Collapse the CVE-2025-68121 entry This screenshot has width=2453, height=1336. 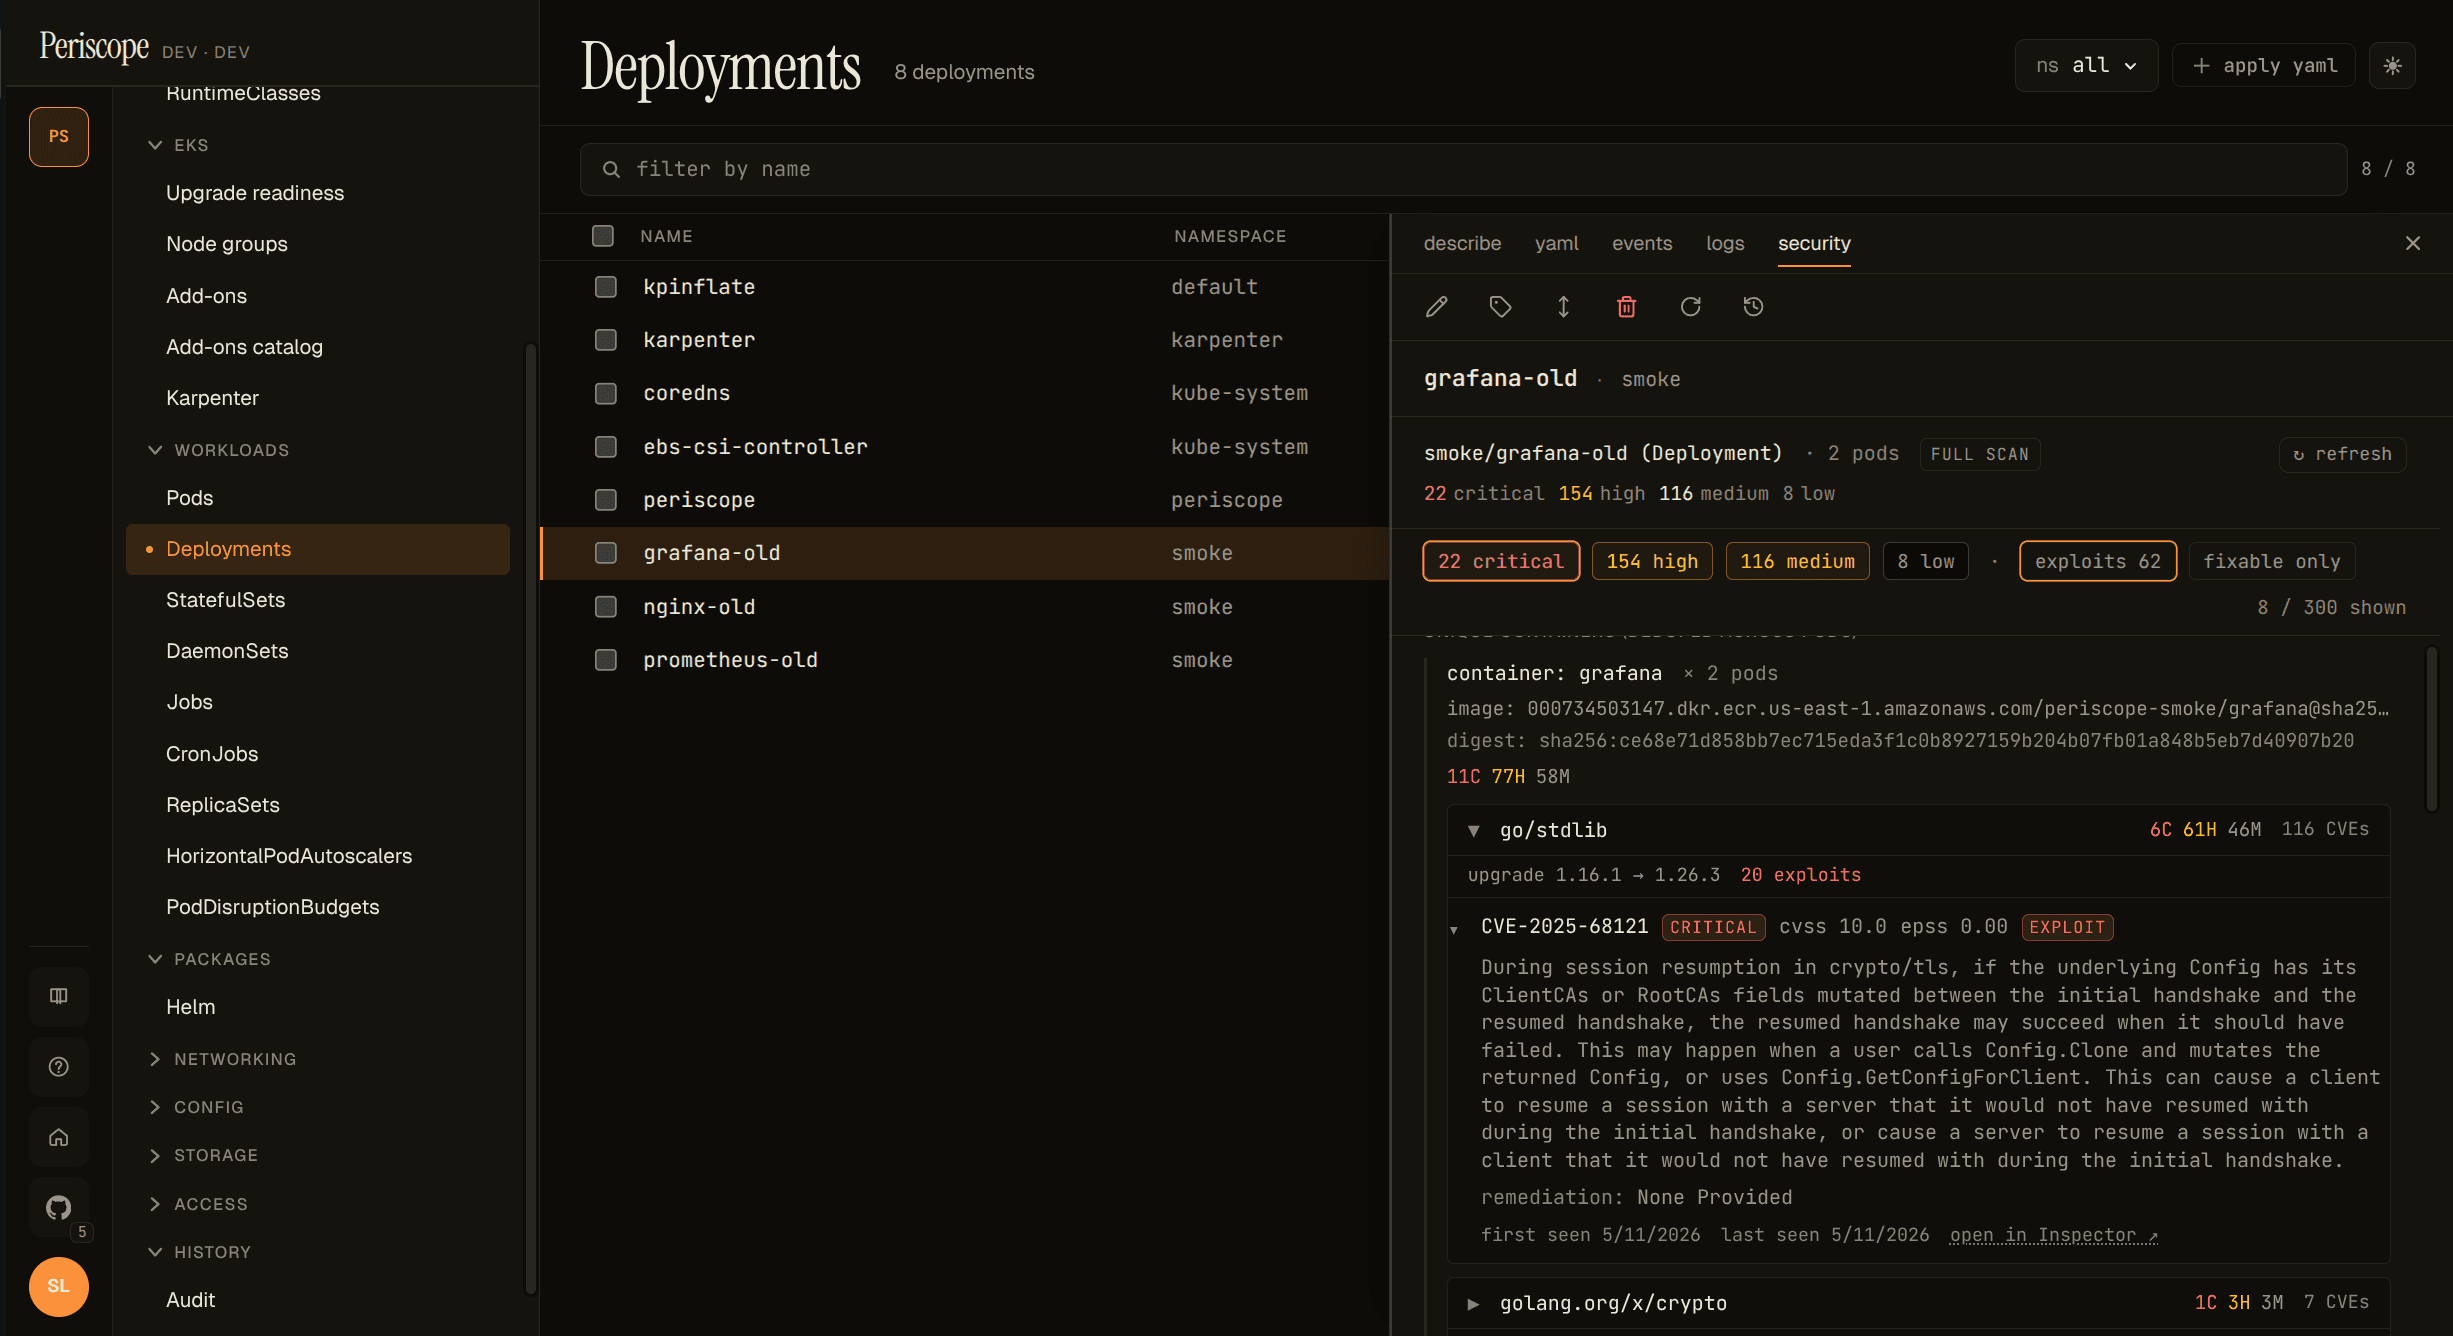(x=1454, y=930)
